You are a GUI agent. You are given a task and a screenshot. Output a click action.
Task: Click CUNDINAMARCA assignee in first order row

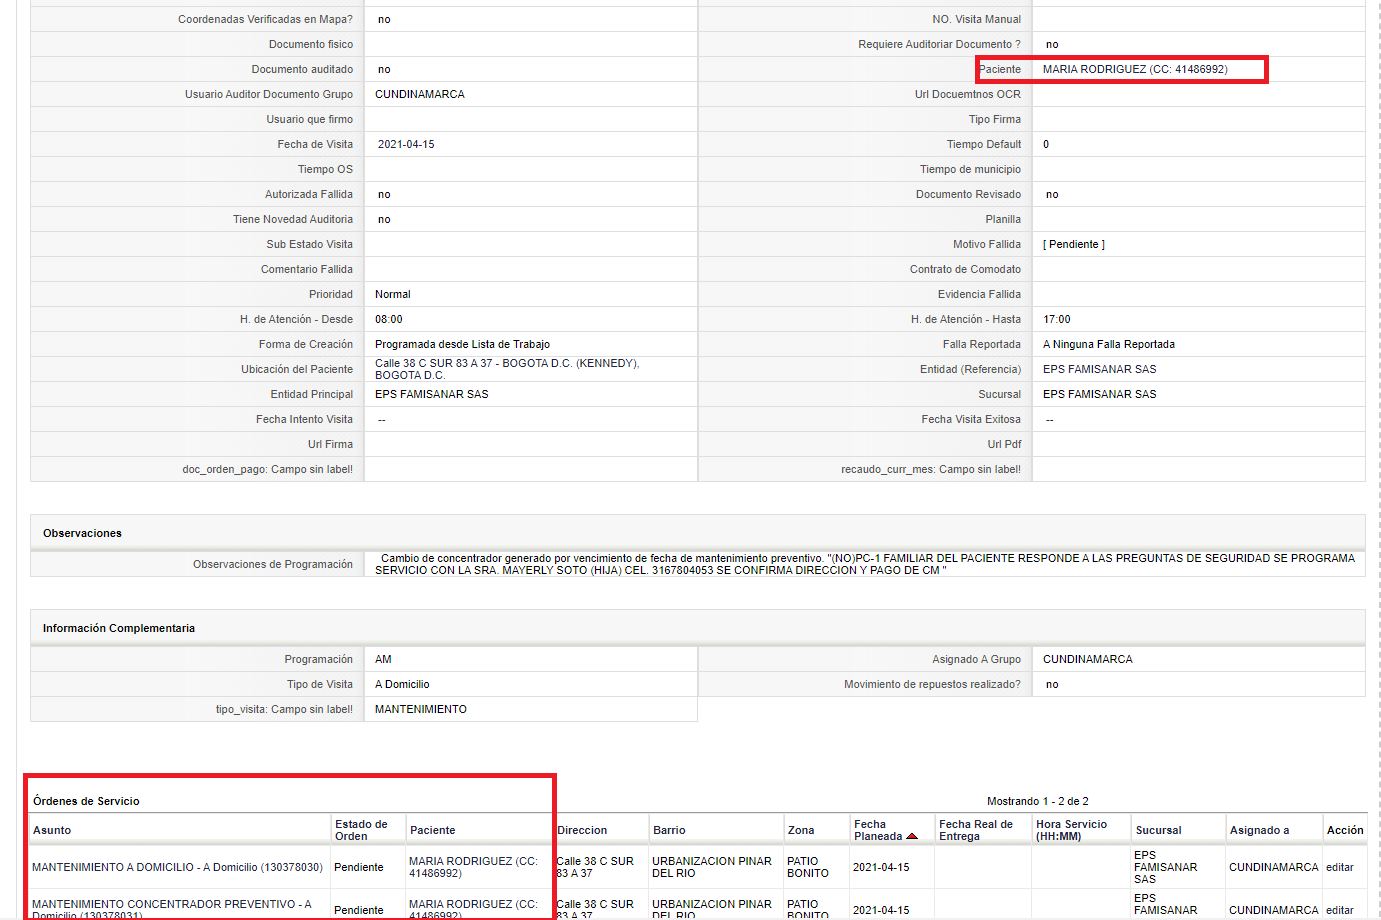[1273, 867]
